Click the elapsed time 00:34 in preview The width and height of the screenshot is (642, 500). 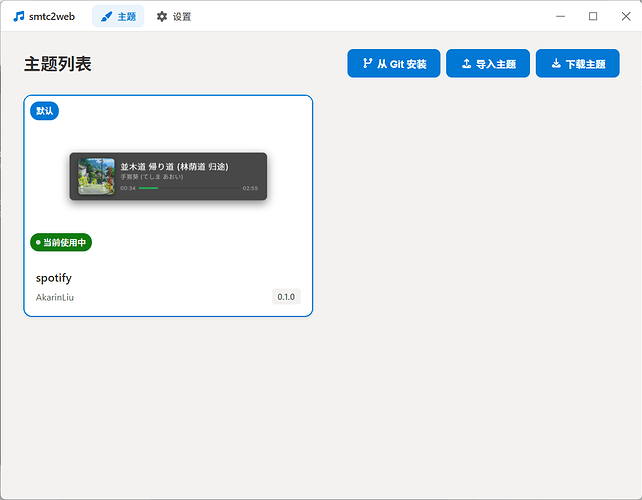(x=128, y=188)
